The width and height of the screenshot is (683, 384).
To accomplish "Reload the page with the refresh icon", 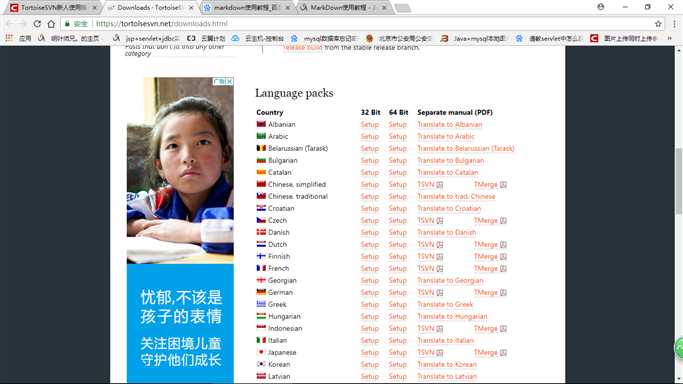I will 37,24.
